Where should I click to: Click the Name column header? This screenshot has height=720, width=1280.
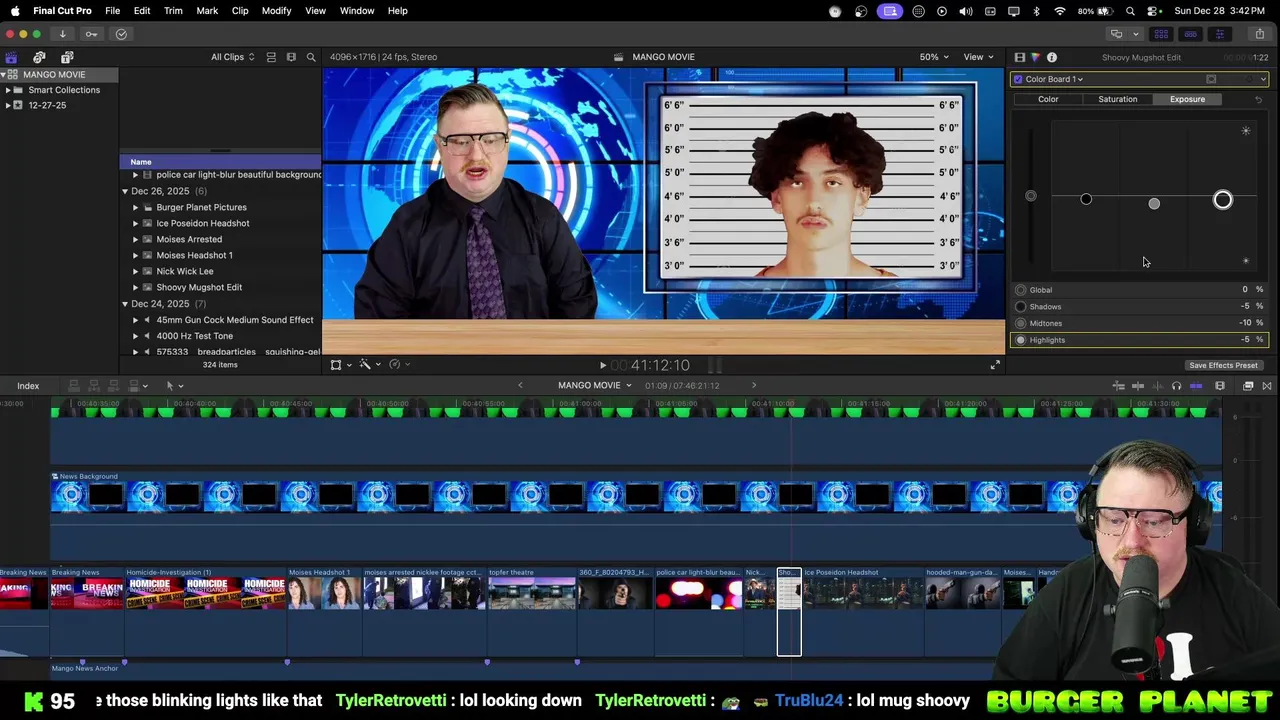220,161
